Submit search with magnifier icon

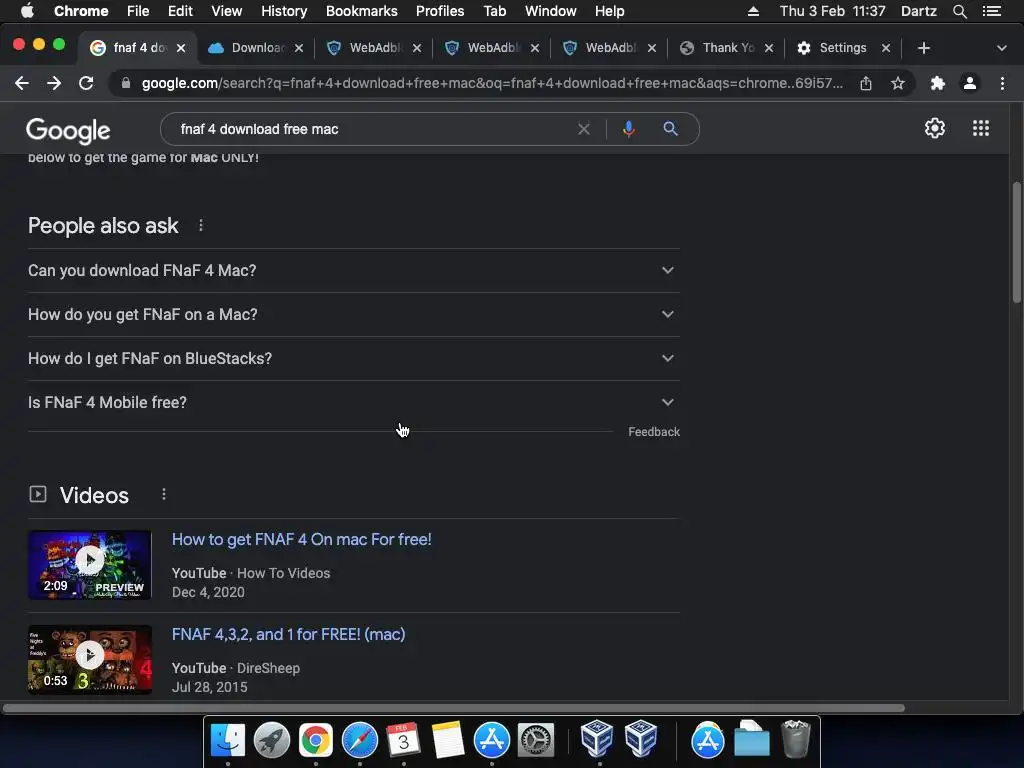670,129
